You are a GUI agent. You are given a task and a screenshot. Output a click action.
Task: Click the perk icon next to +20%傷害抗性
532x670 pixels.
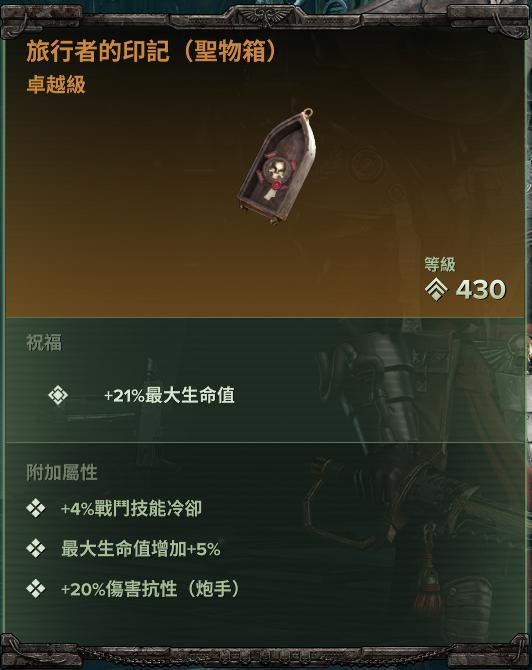[x=35, y=589]
